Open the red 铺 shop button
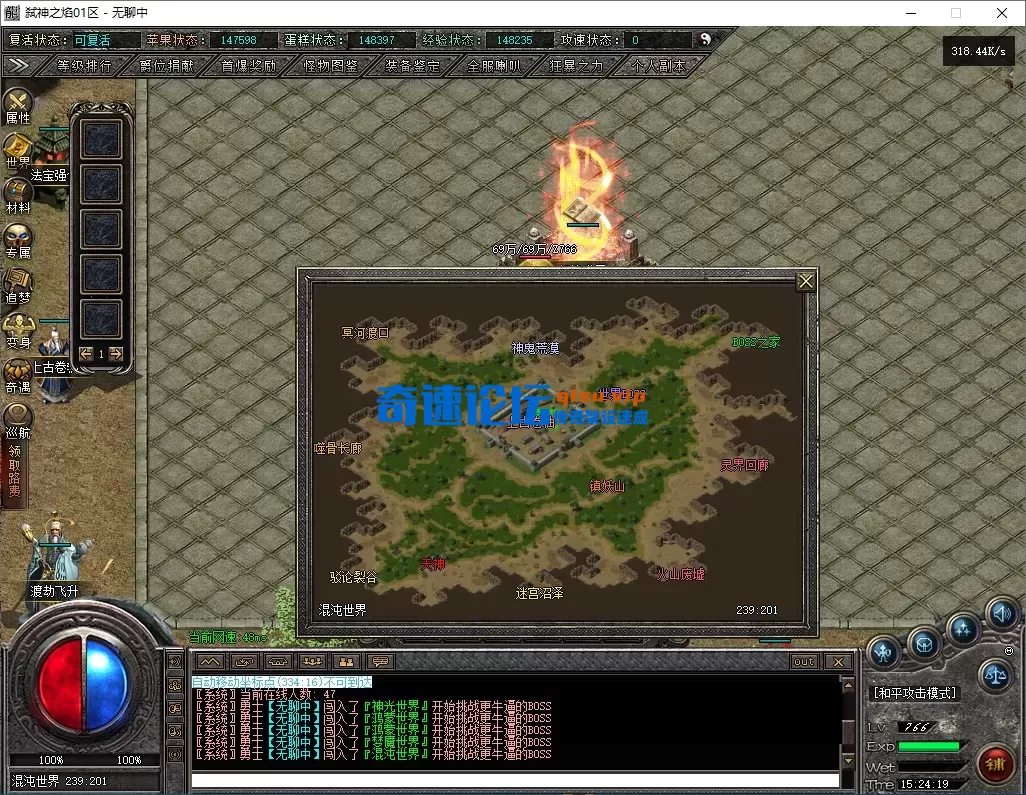 click(x=995, y=765)
